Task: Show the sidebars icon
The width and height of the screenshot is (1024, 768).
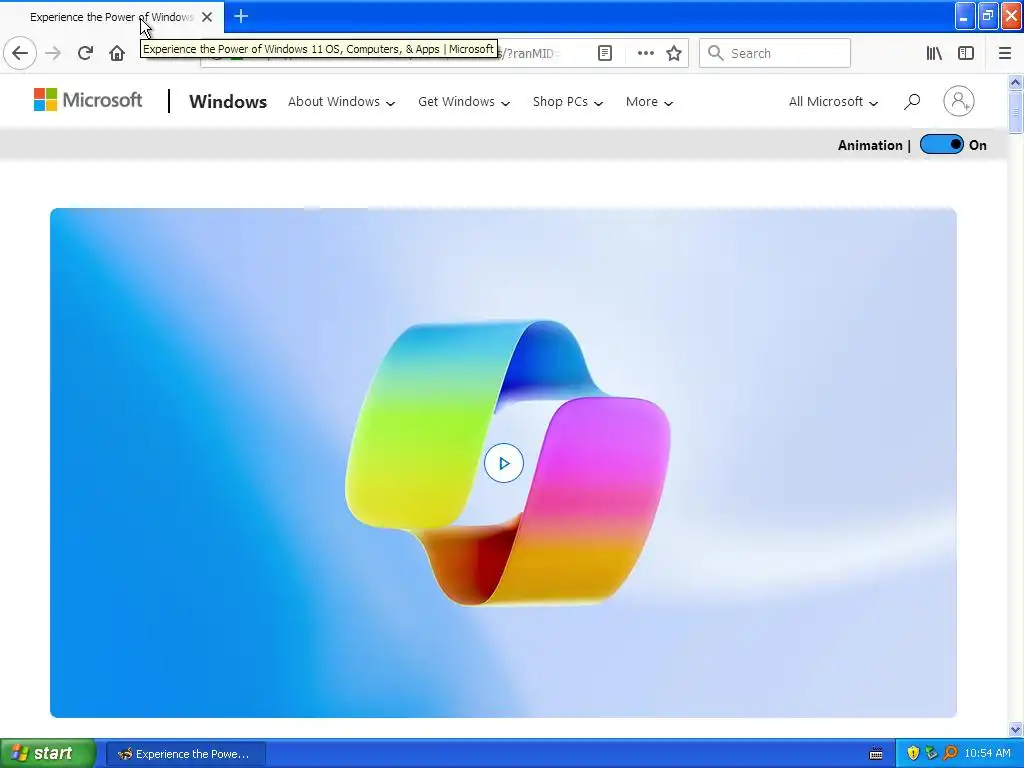Action: tap(966, 53)
